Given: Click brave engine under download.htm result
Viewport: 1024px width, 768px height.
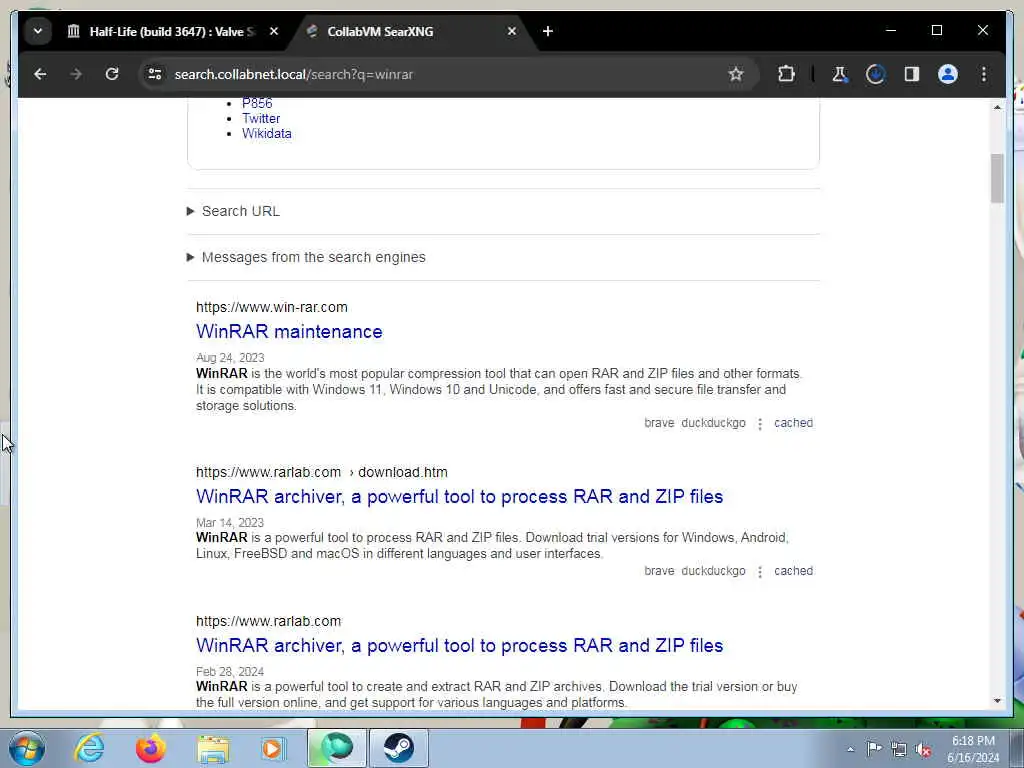Looking at the screenshot, I should click(659, 571).
